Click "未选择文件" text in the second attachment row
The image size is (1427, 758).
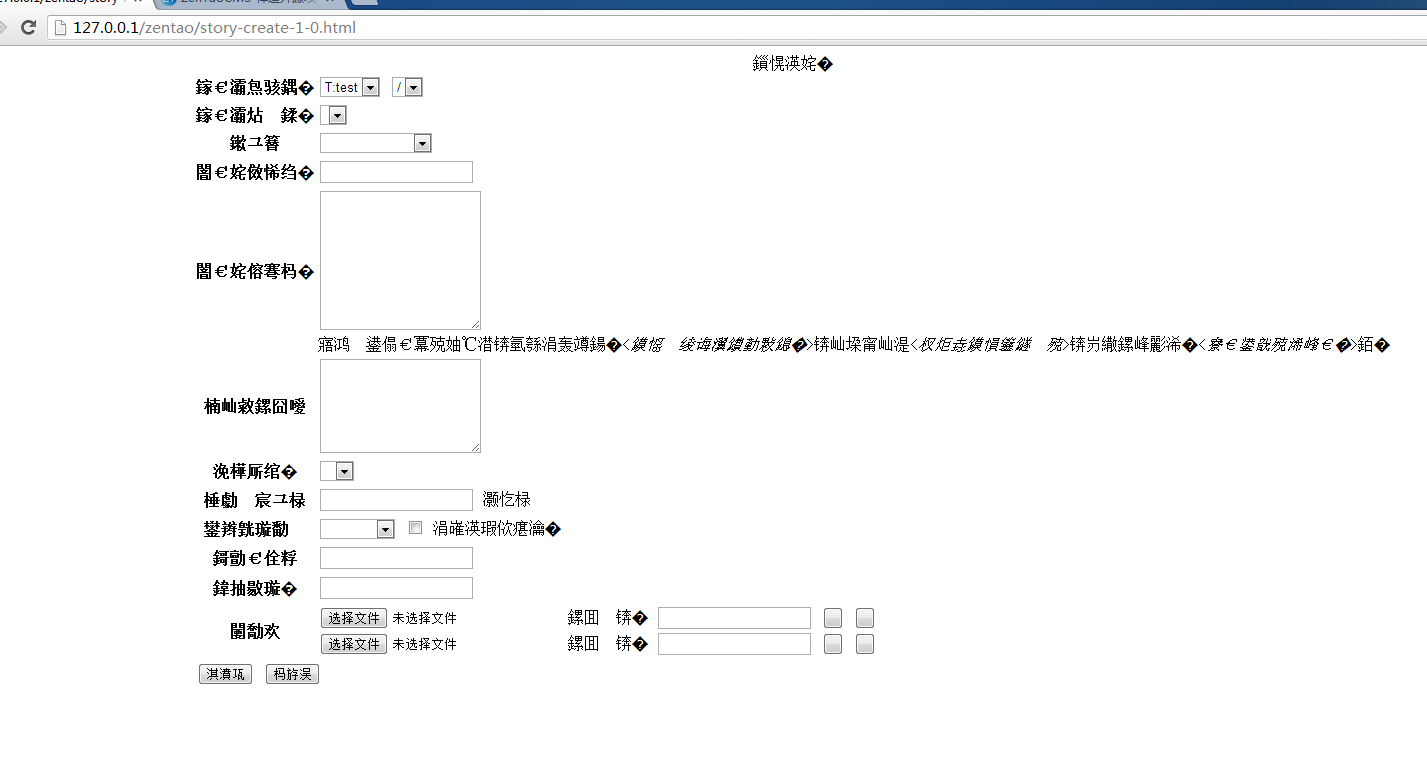pos(424,644)
